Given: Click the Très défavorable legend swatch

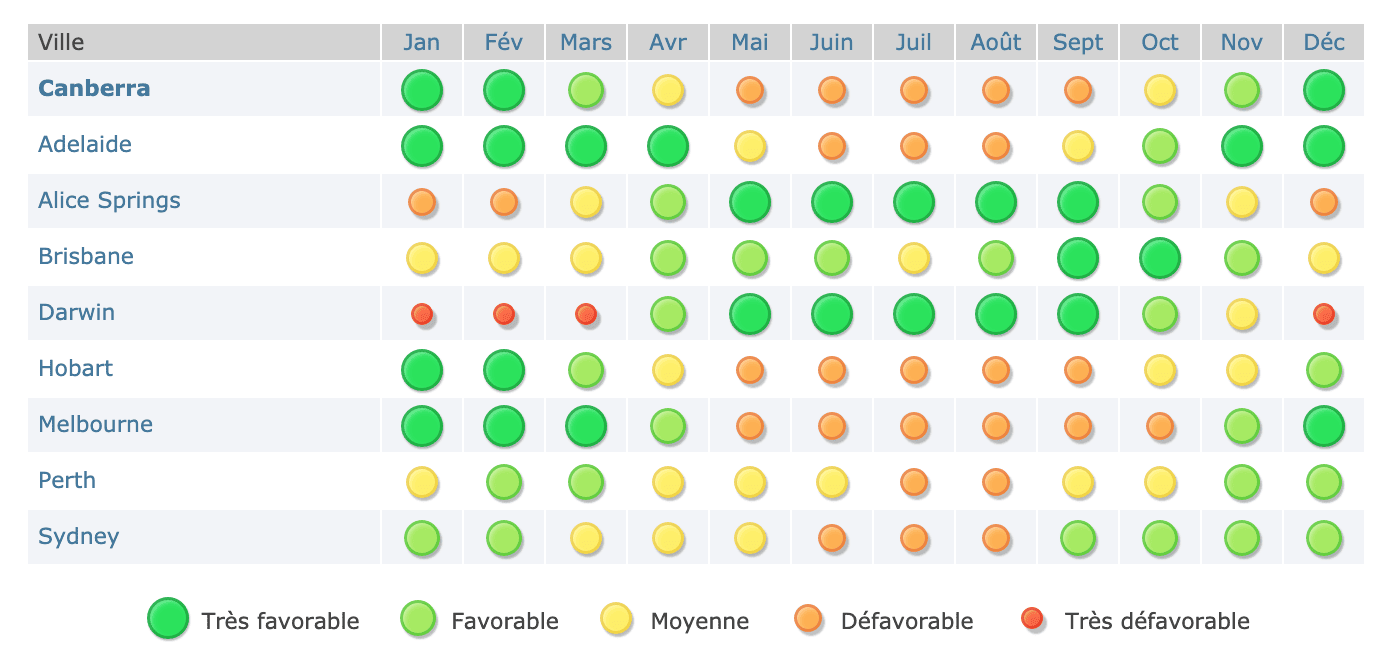Looking at the screenshot, I should click(1032, 619).
